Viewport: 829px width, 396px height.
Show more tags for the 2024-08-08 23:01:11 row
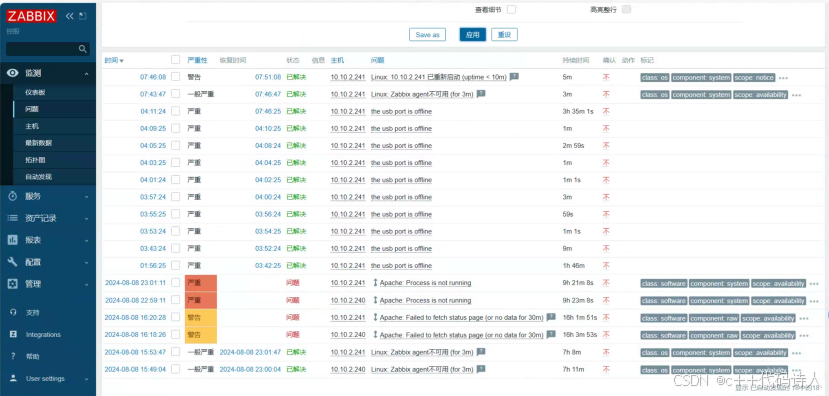814,284
